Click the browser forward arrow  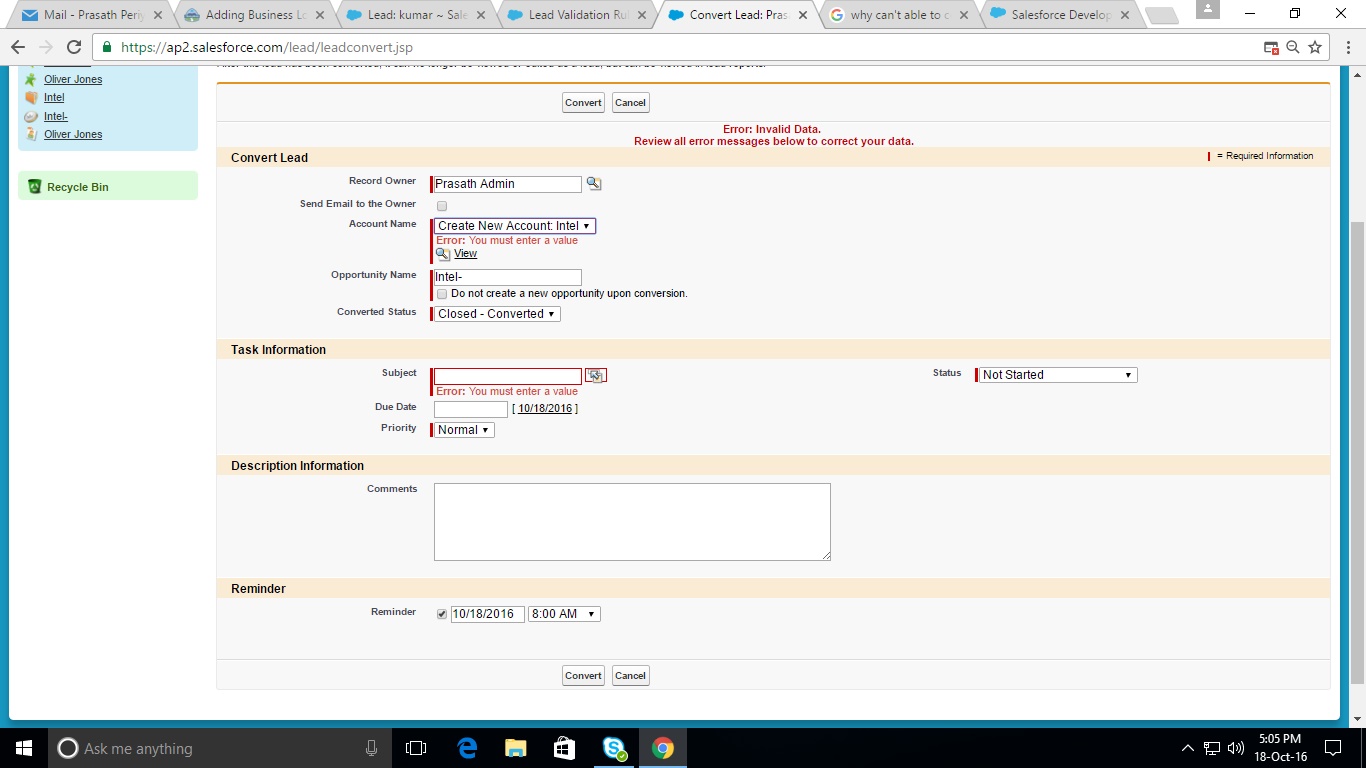46,48
